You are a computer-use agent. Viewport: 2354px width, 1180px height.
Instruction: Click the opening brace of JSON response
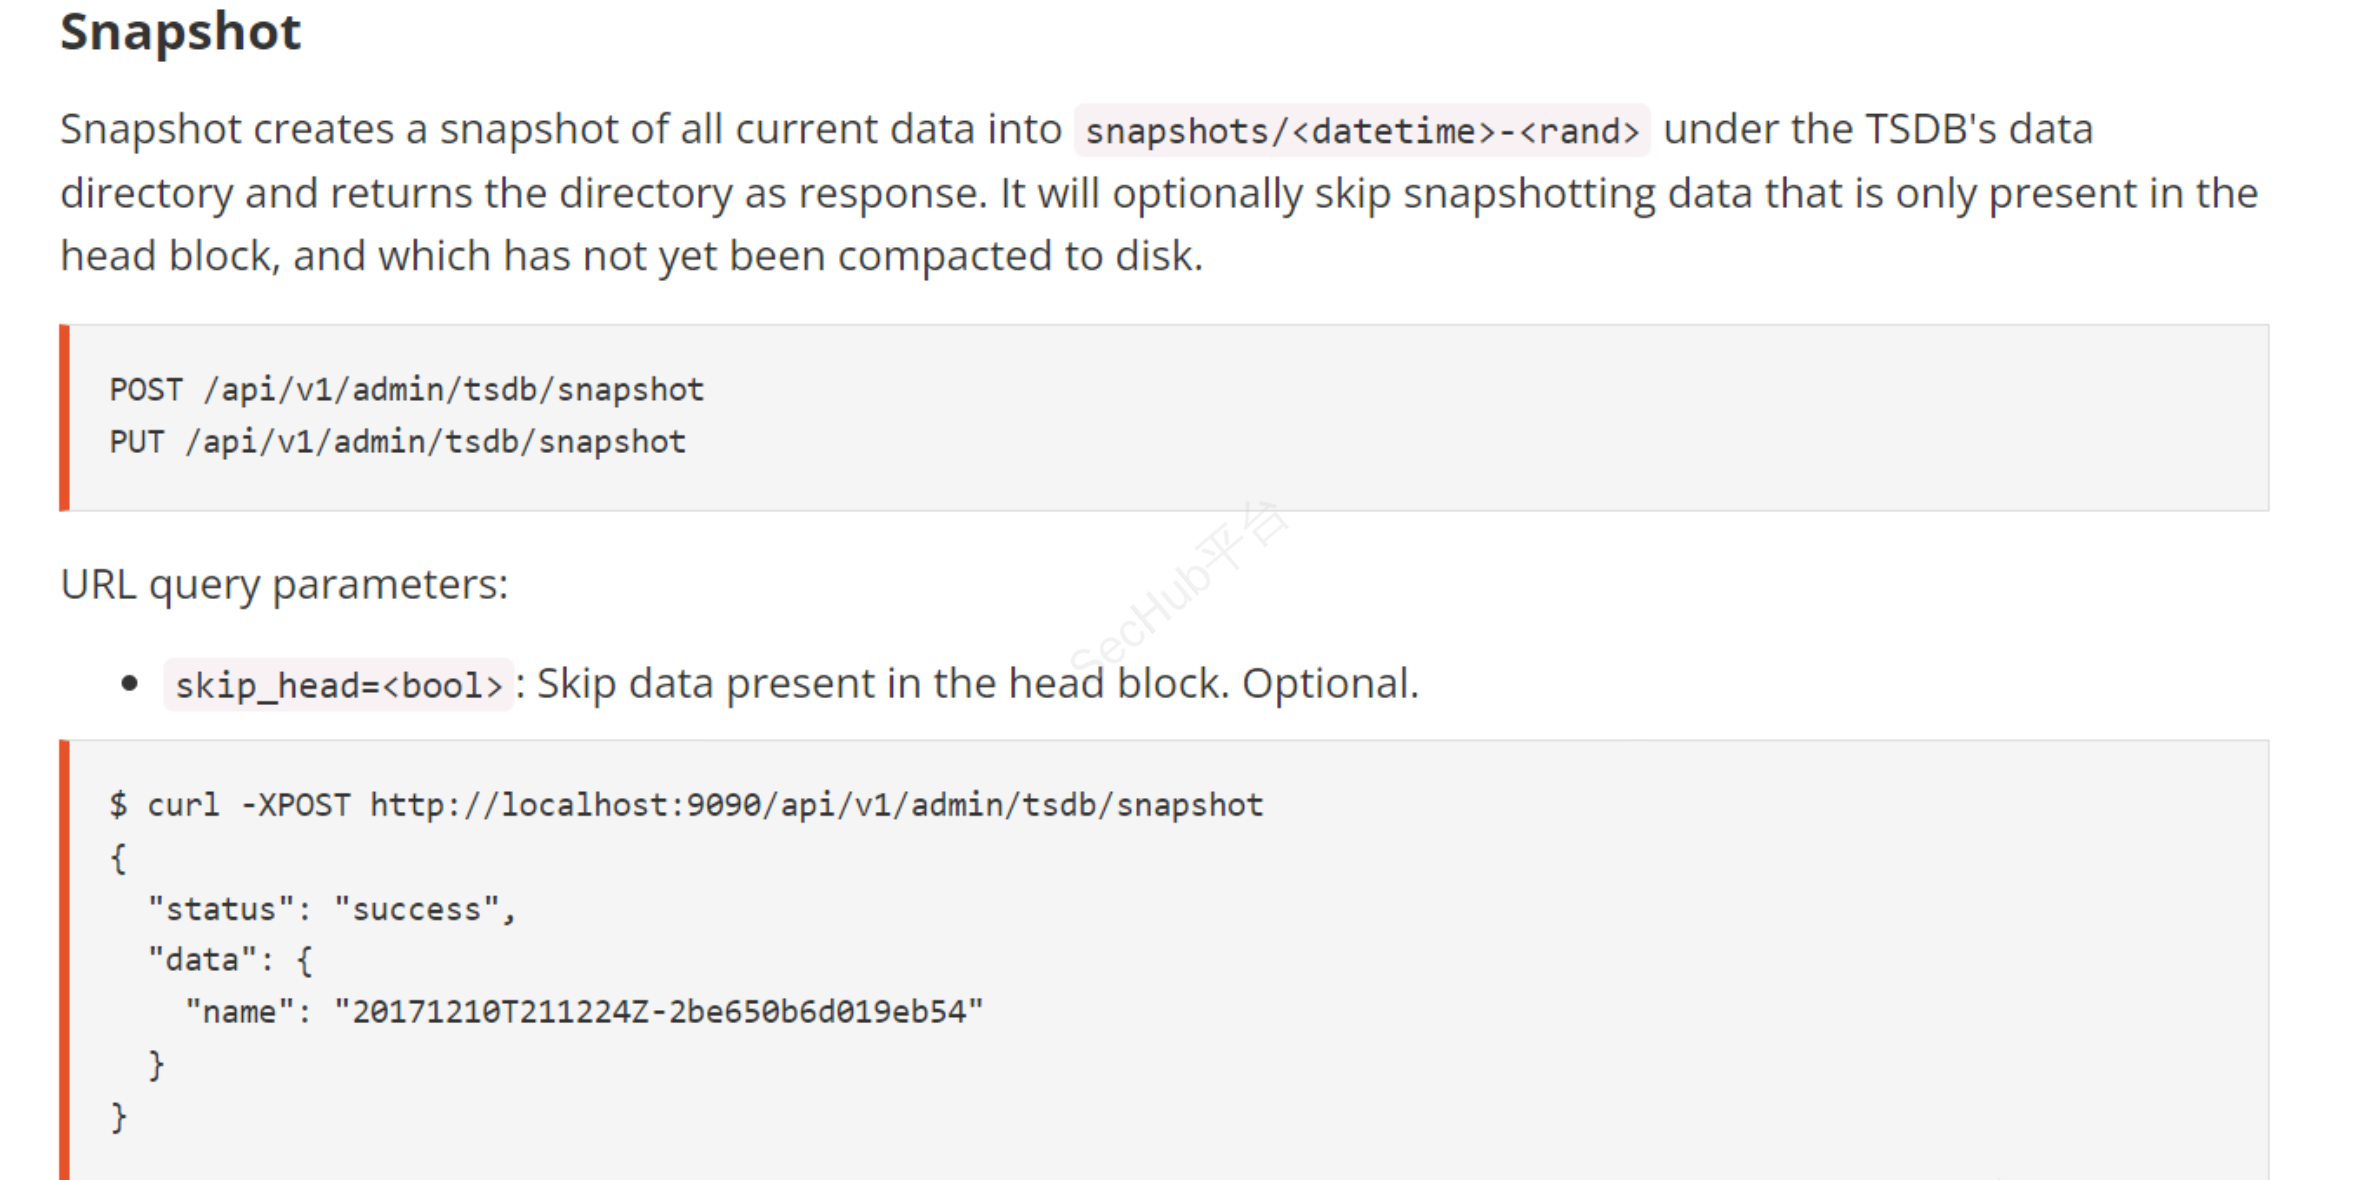(119, 857)
